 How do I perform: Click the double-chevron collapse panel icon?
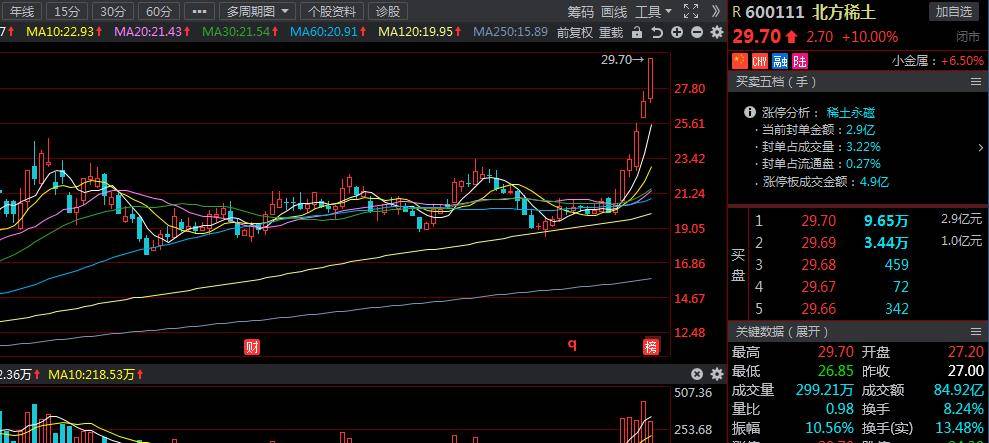click(716, 11)
